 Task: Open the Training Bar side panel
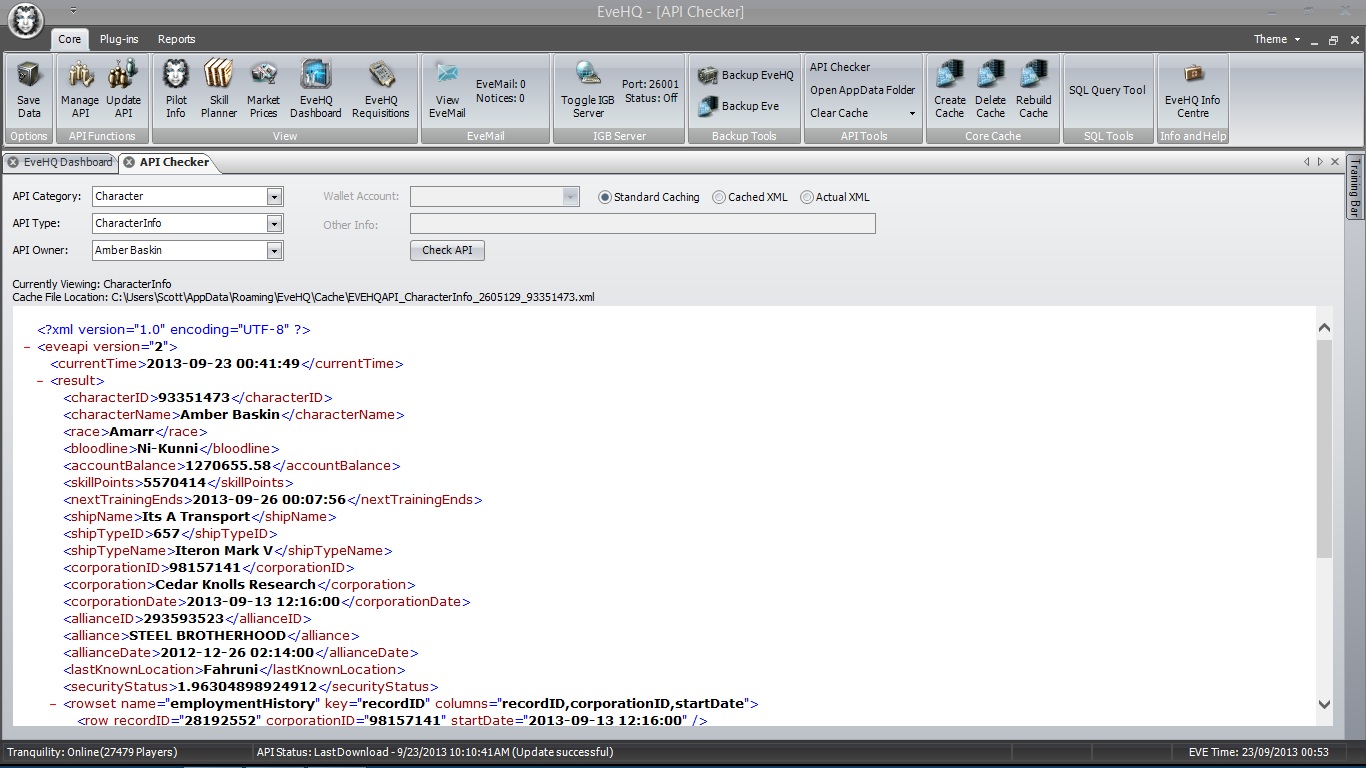pos(1355,187)
